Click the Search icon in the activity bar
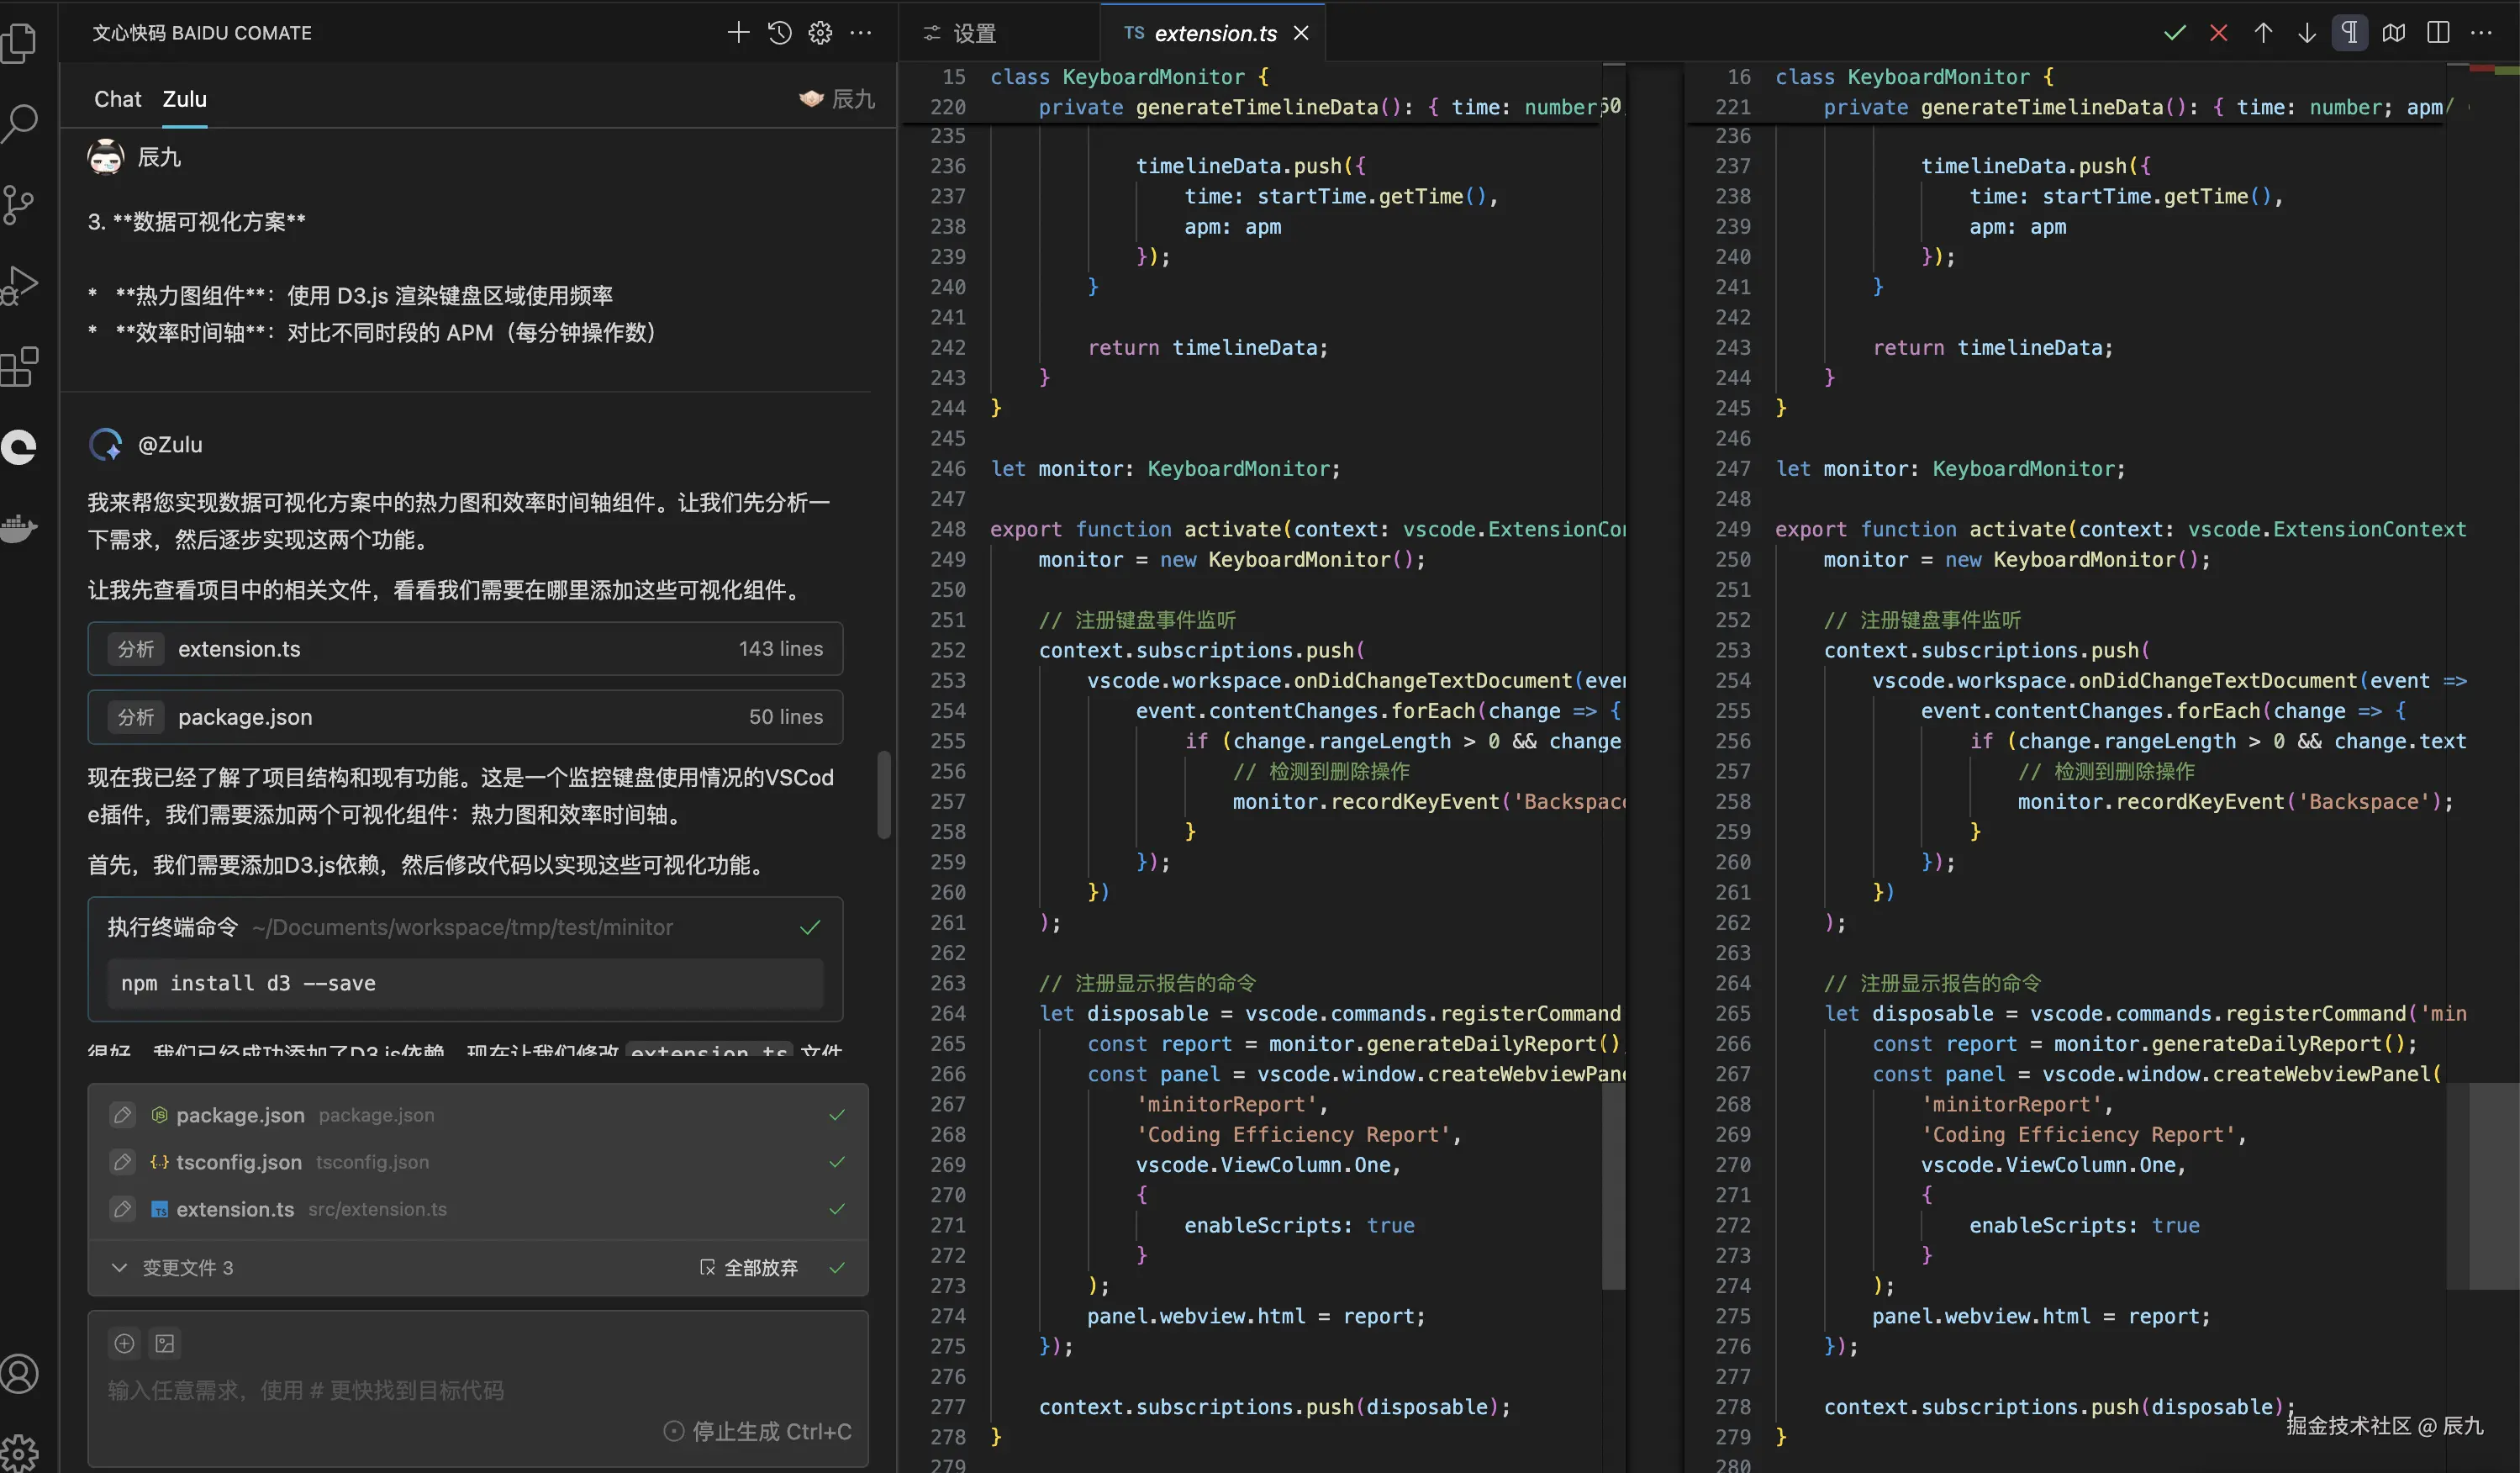 pos(19,123)
